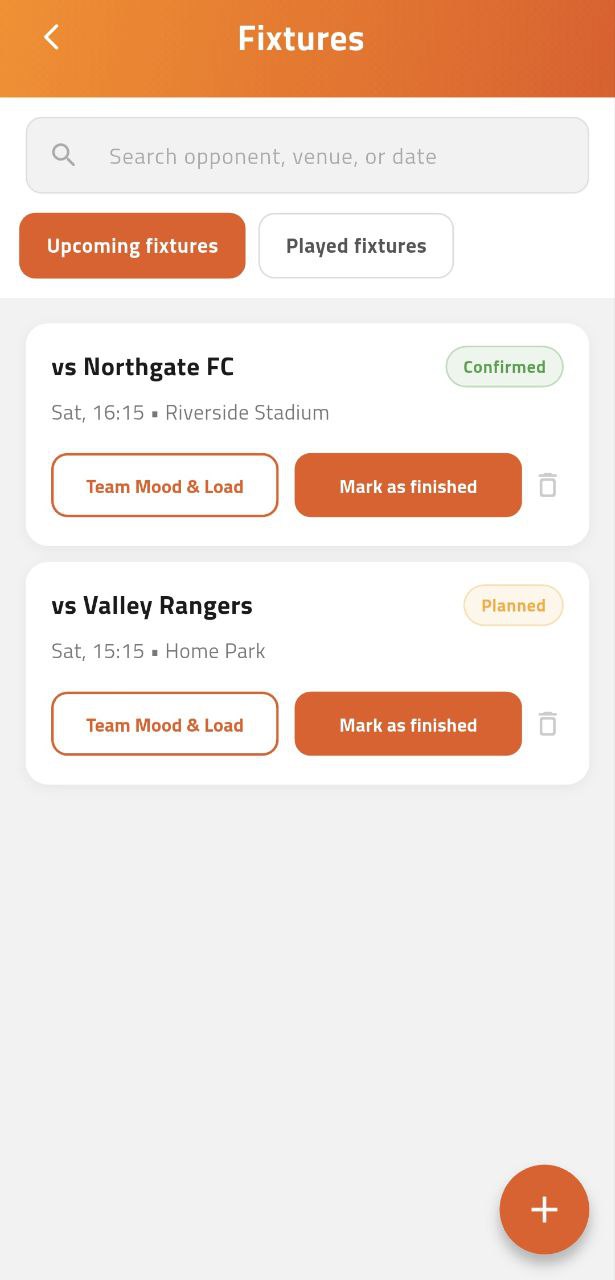Tap the orange plus button to add fixture

(x=544, y=1209)
